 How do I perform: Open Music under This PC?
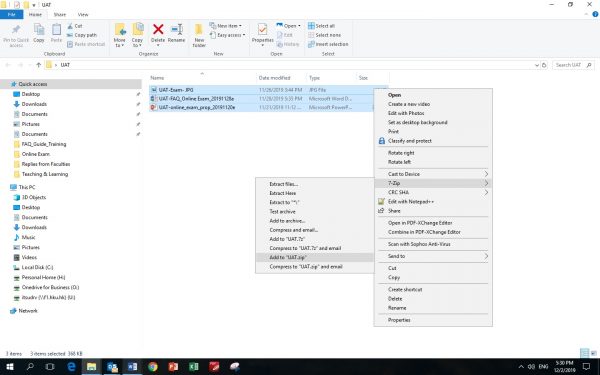click(28, 237)
